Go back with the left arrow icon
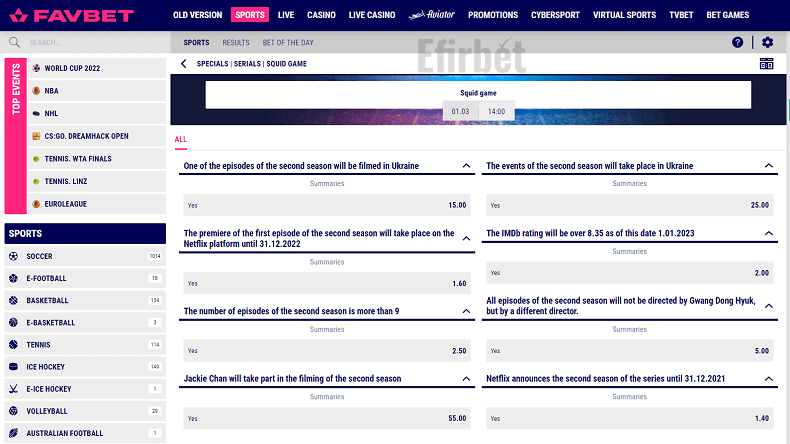 pos(183,64)
